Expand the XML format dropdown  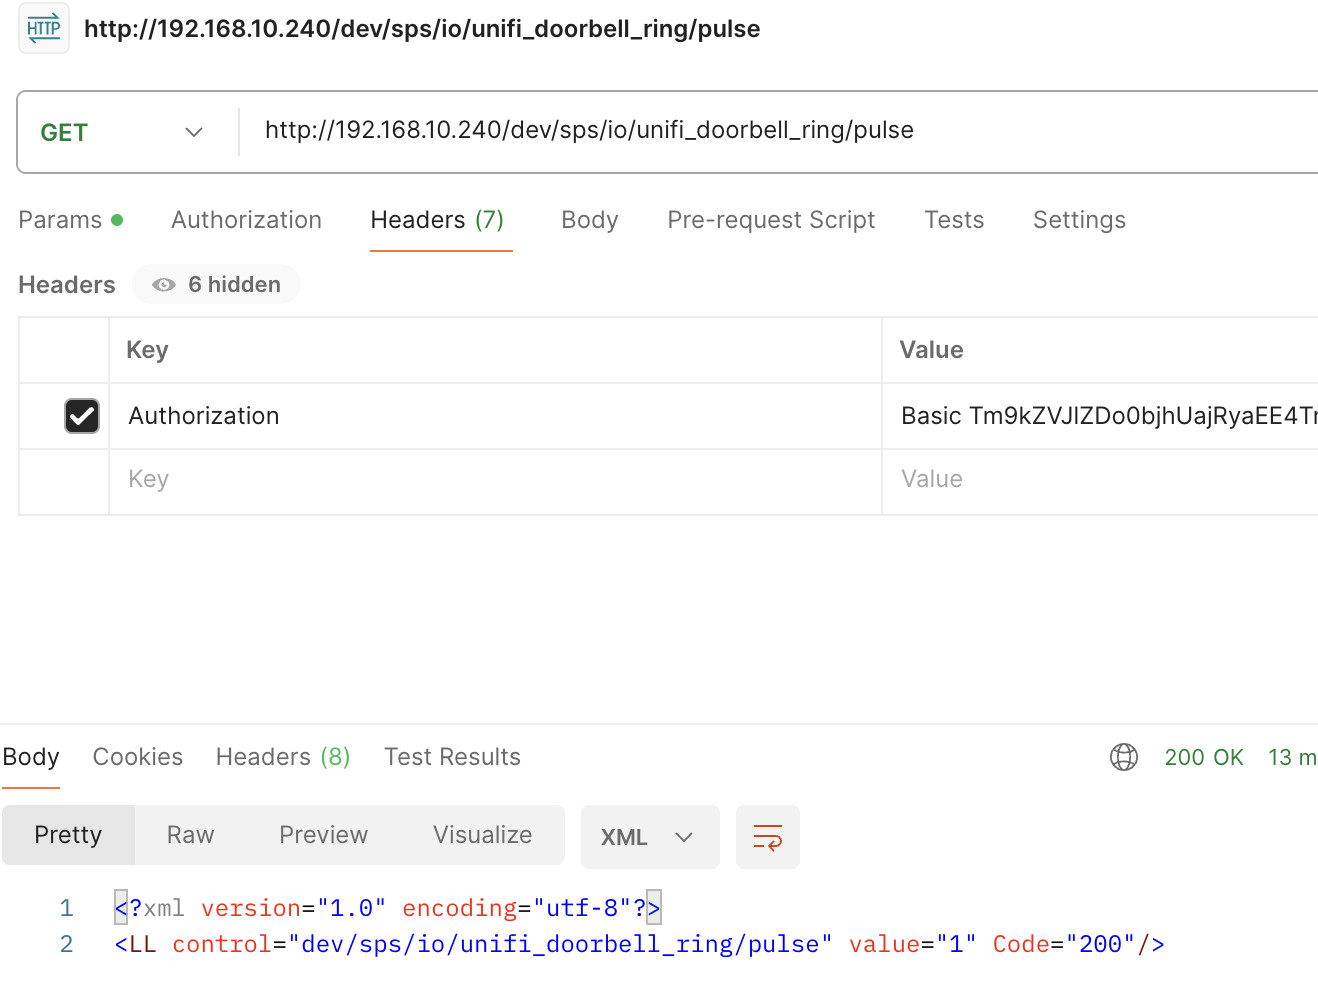click(649, 837)
